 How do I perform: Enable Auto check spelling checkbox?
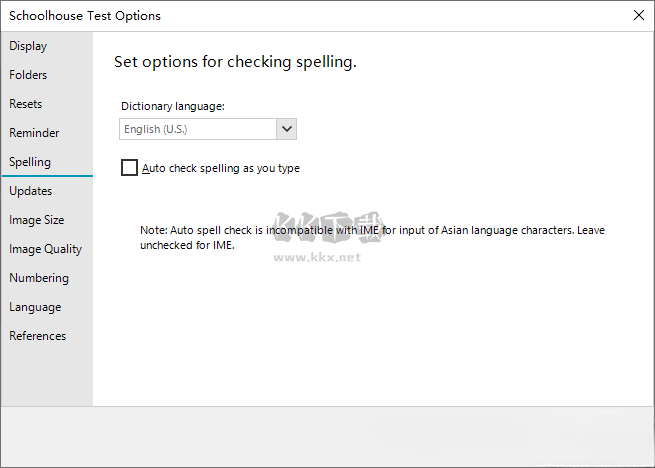(x=129, y=168)
